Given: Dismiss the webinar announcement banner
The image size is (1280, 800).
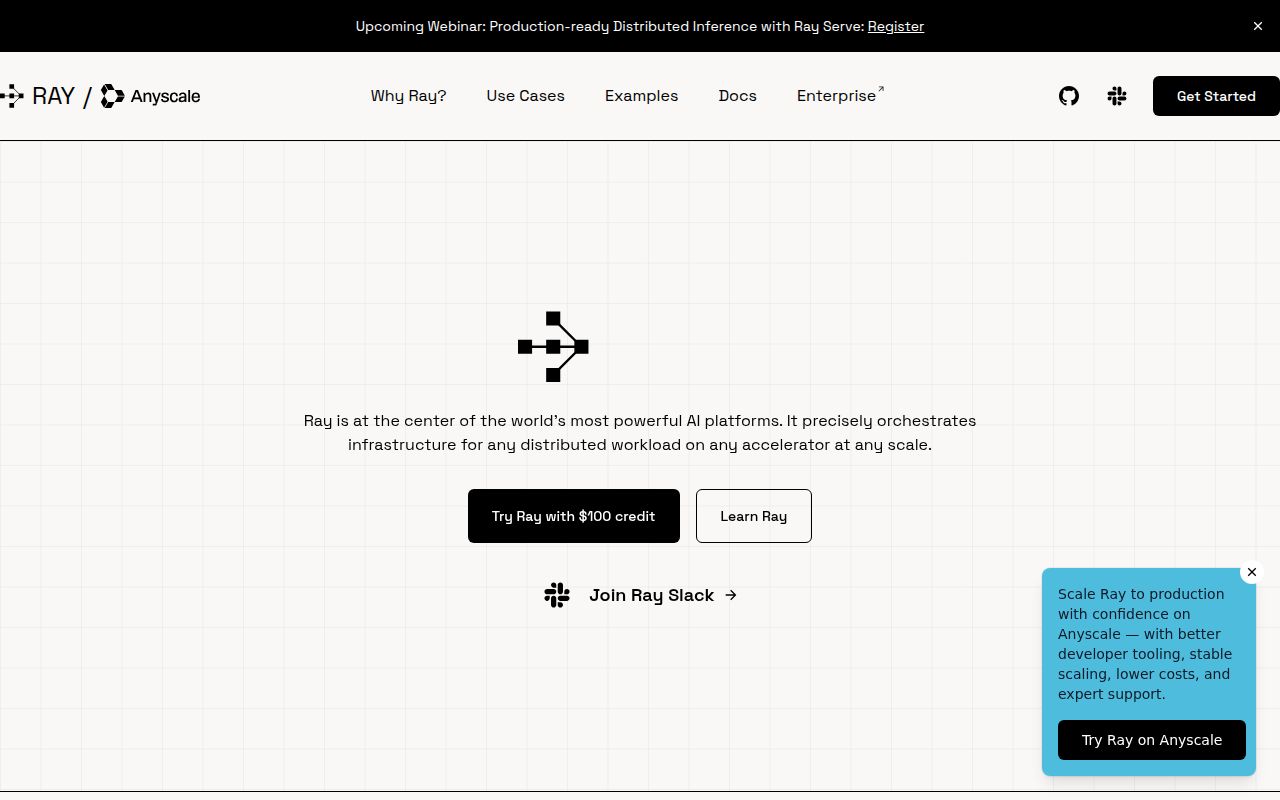Looking at the screenshot, I should coord(1258,26).
